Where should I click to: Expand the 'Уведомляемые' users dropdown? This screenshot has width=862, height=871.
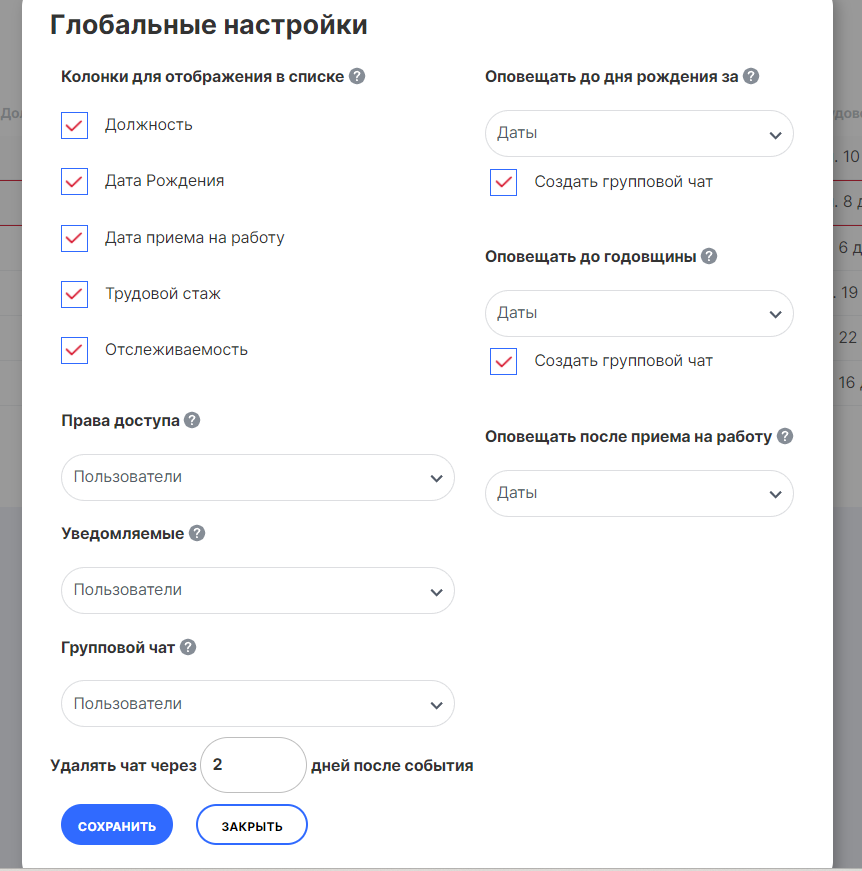pyautogui.click(x=257, y=590)
